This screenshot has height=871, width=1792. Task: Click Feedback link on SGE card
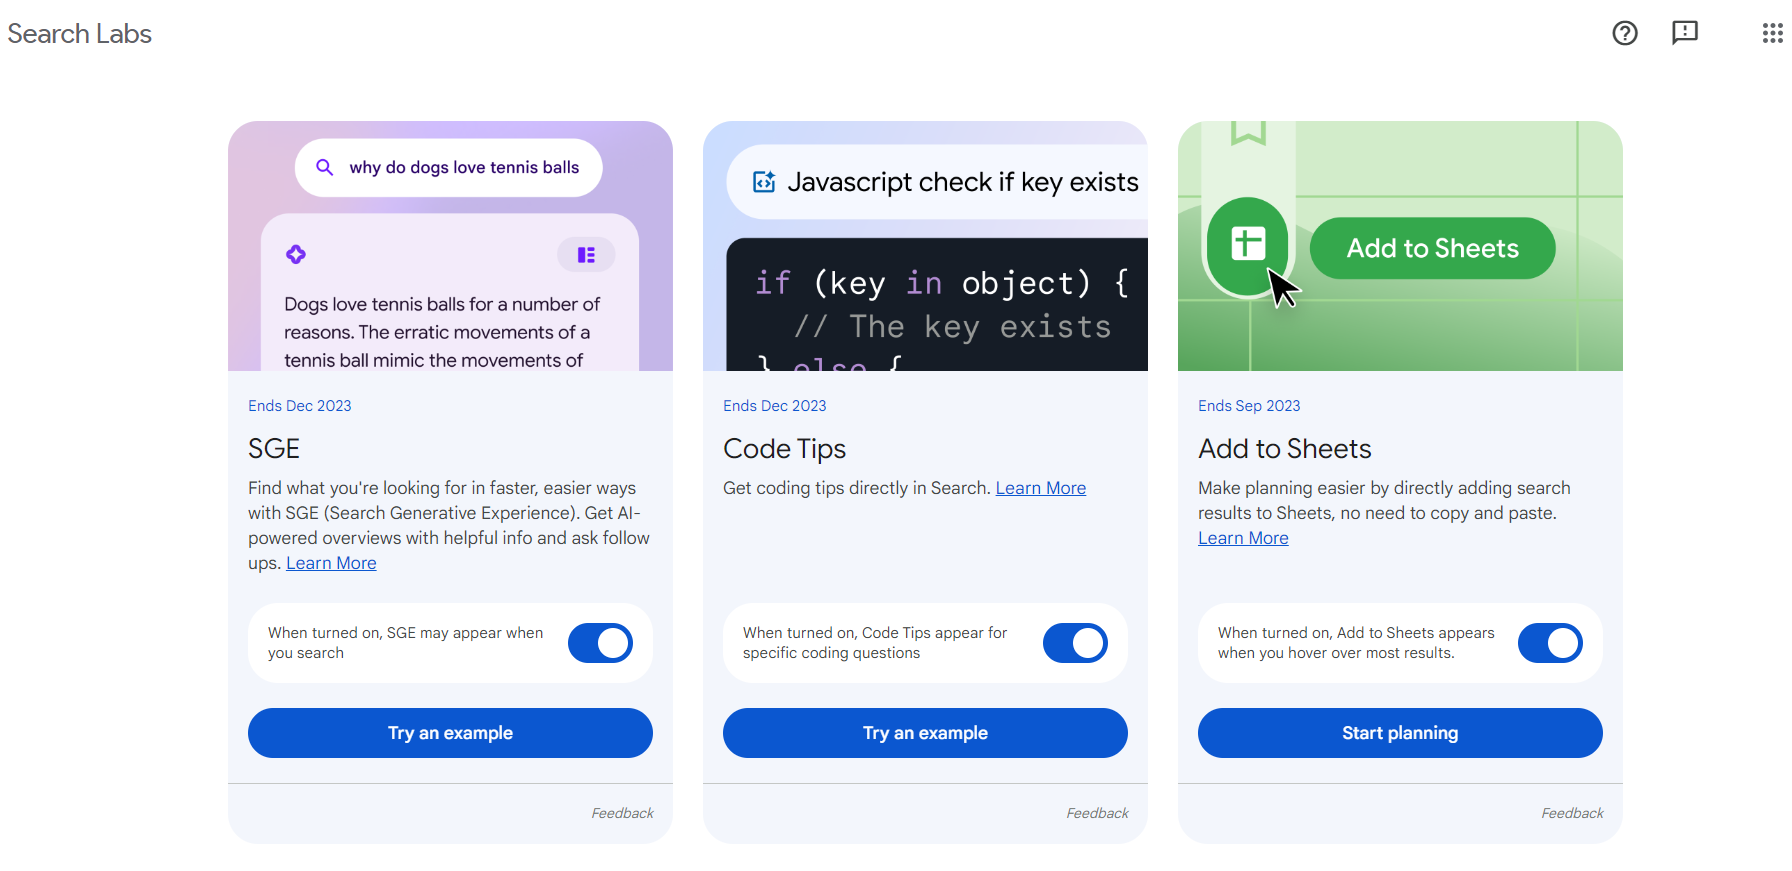tap(622, 813)
